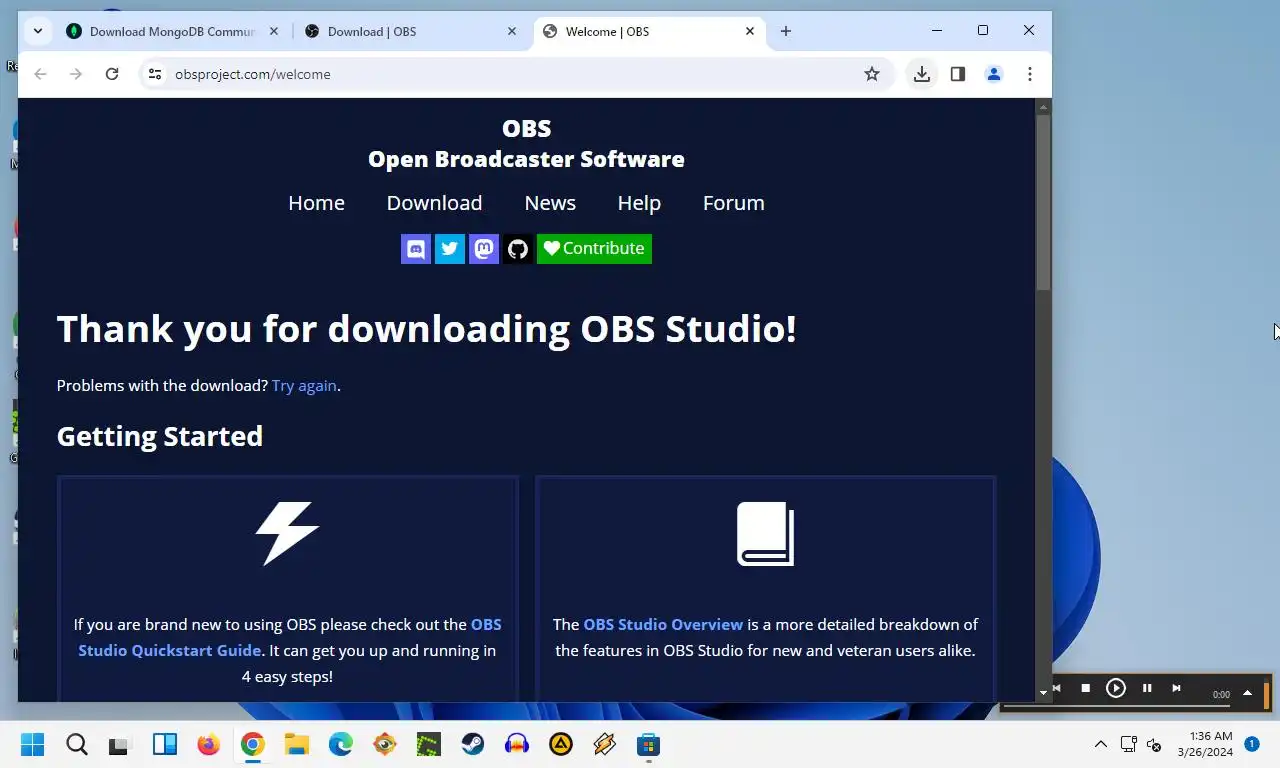The height and width of the screenshot is (768, 1280).
Task: Close the MongoDB tab
Action: tap(274, 31)
